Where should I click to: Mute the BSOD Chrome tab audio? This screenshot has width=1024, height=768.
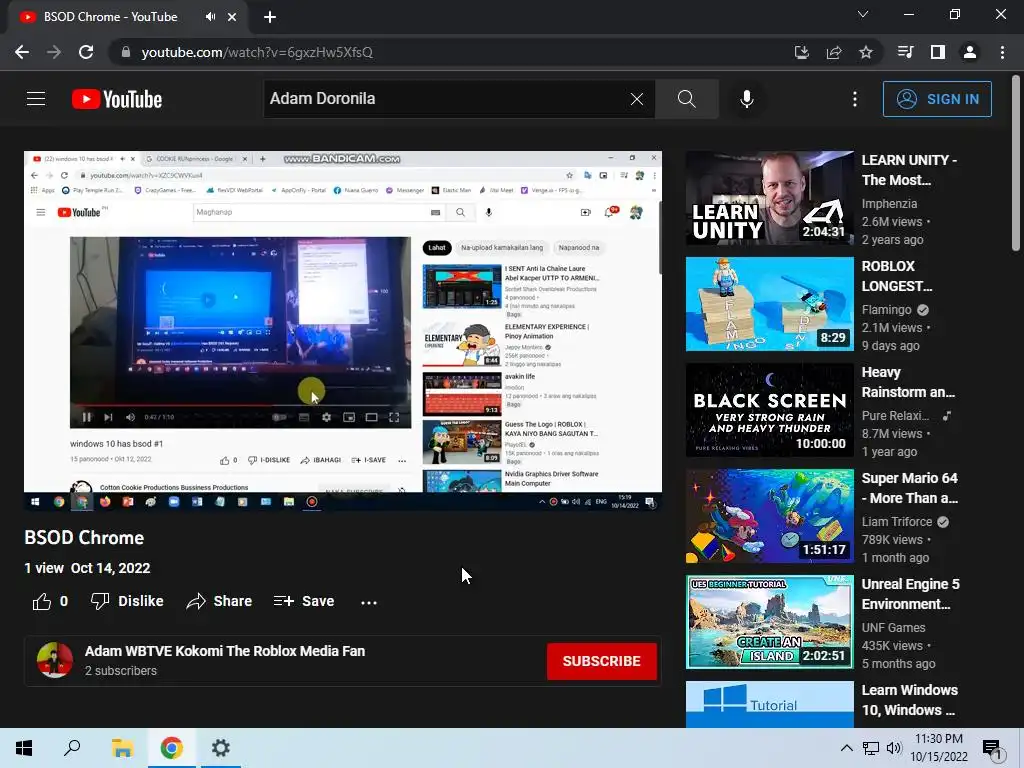click(x=210, y=17)
